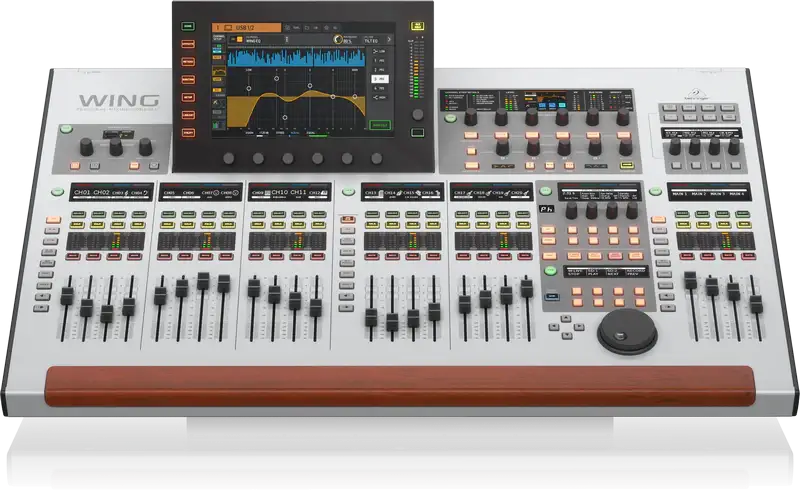This screenshot has width=800, height=490.
Task: Click the large jog wheel
Action: click(627, 331)
